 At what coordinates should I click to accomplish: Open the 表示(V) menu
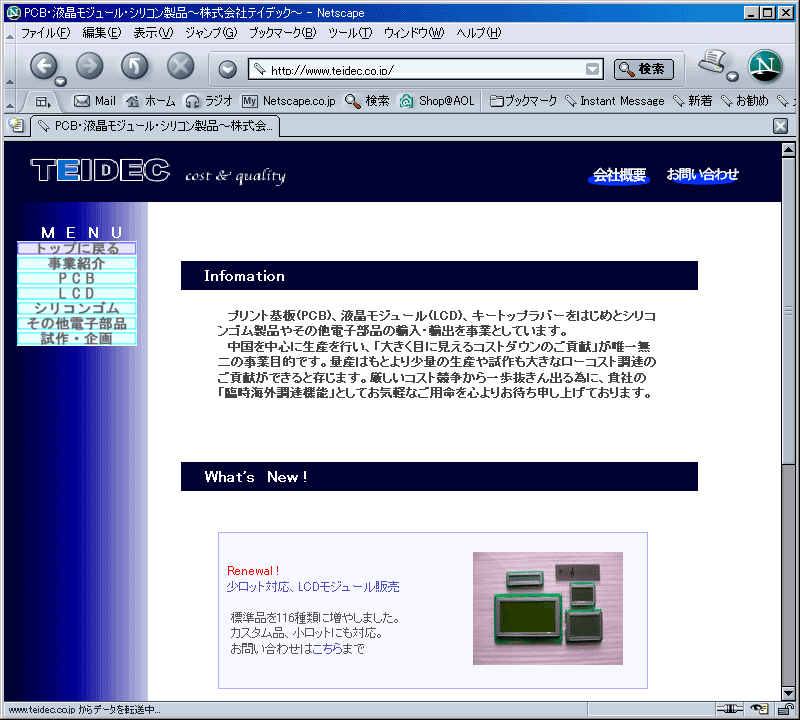click(153, 33)
